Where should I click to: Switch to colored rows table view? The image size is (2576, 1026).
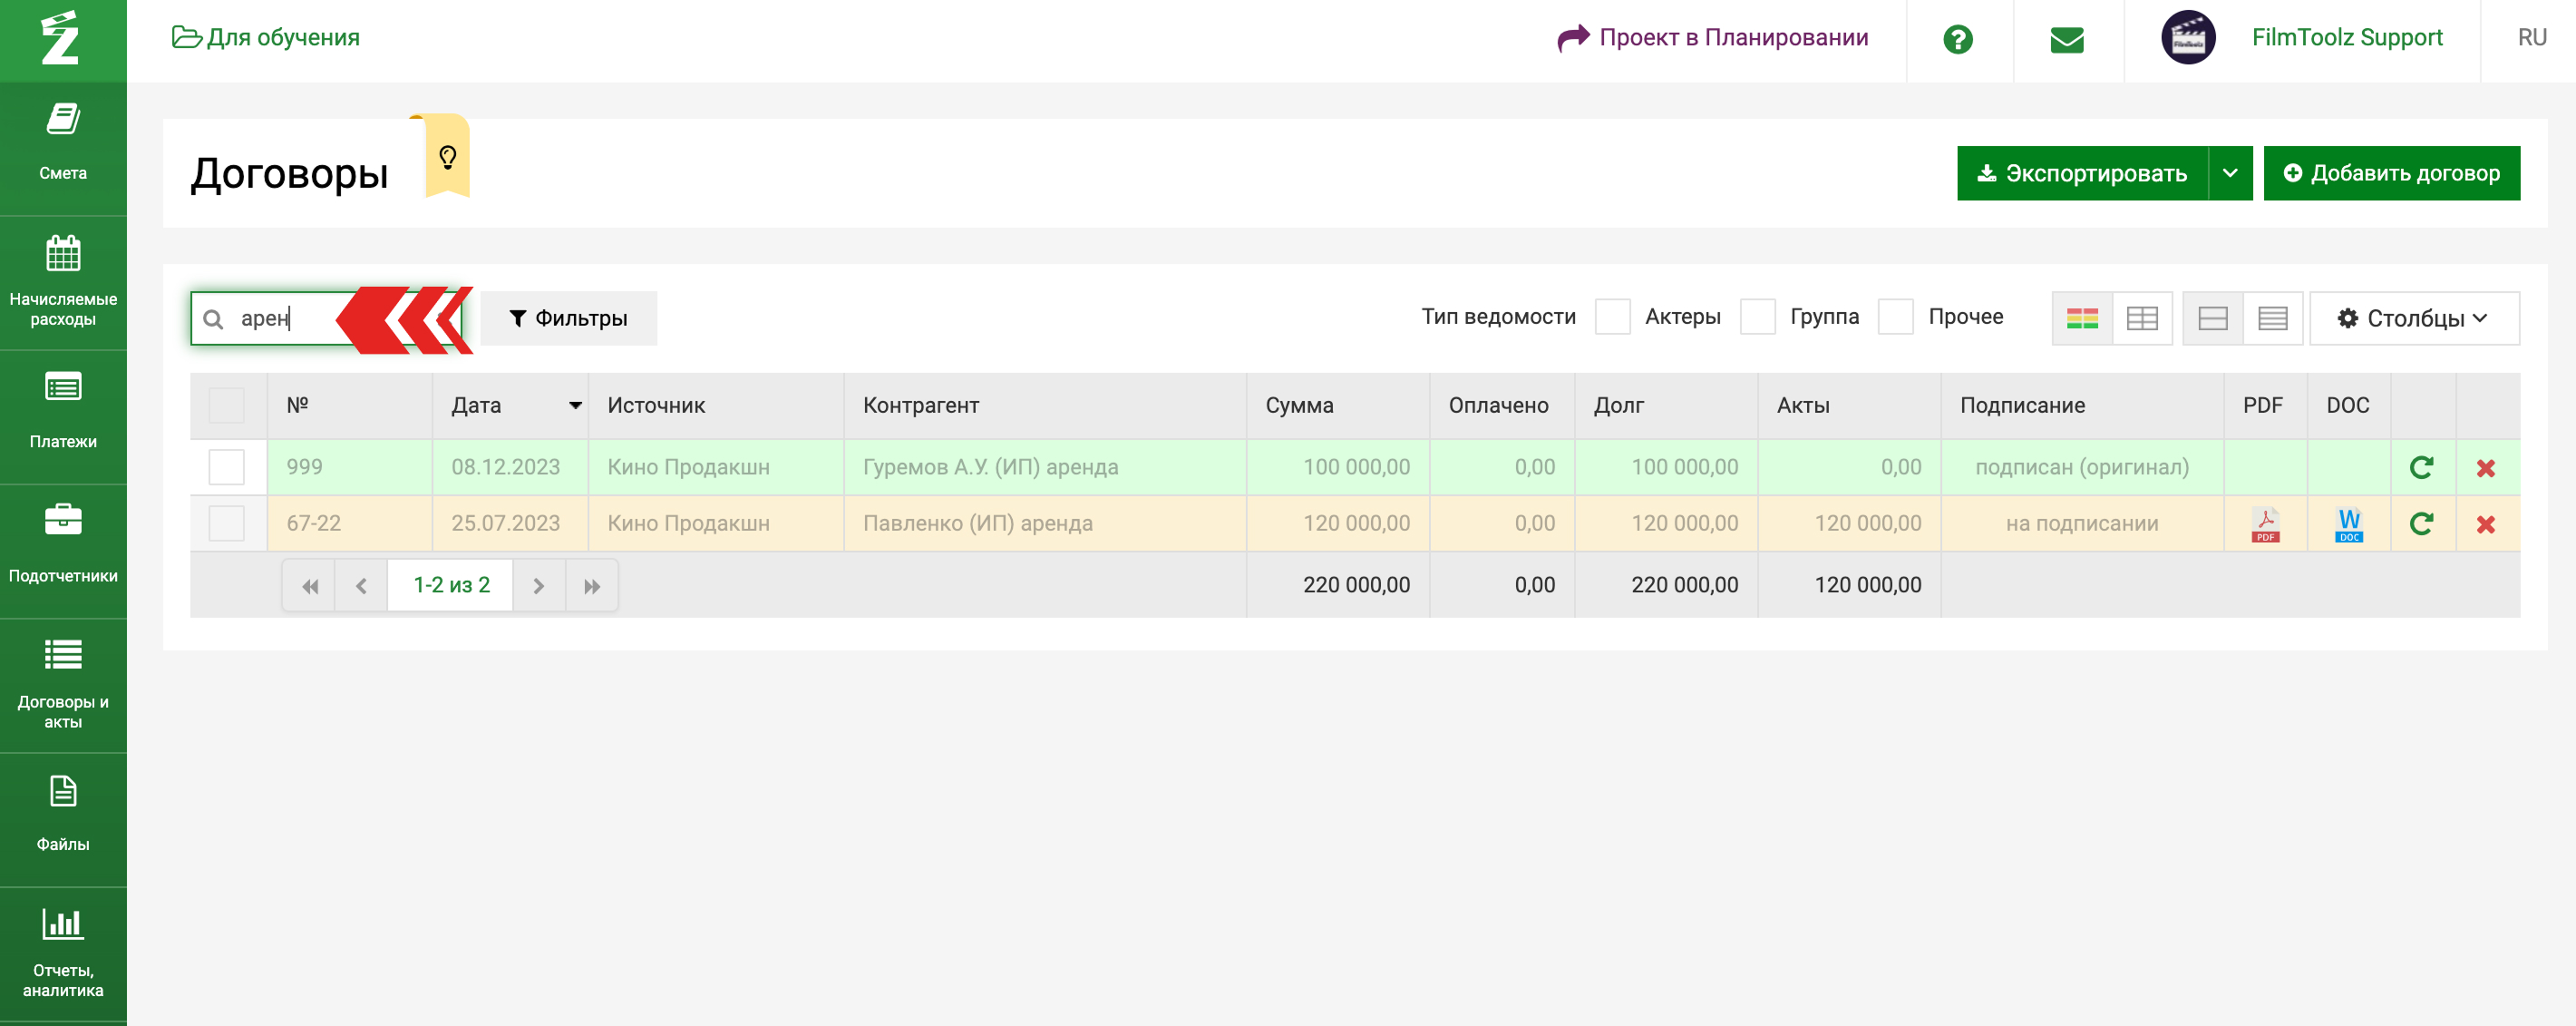point(2081,319)
